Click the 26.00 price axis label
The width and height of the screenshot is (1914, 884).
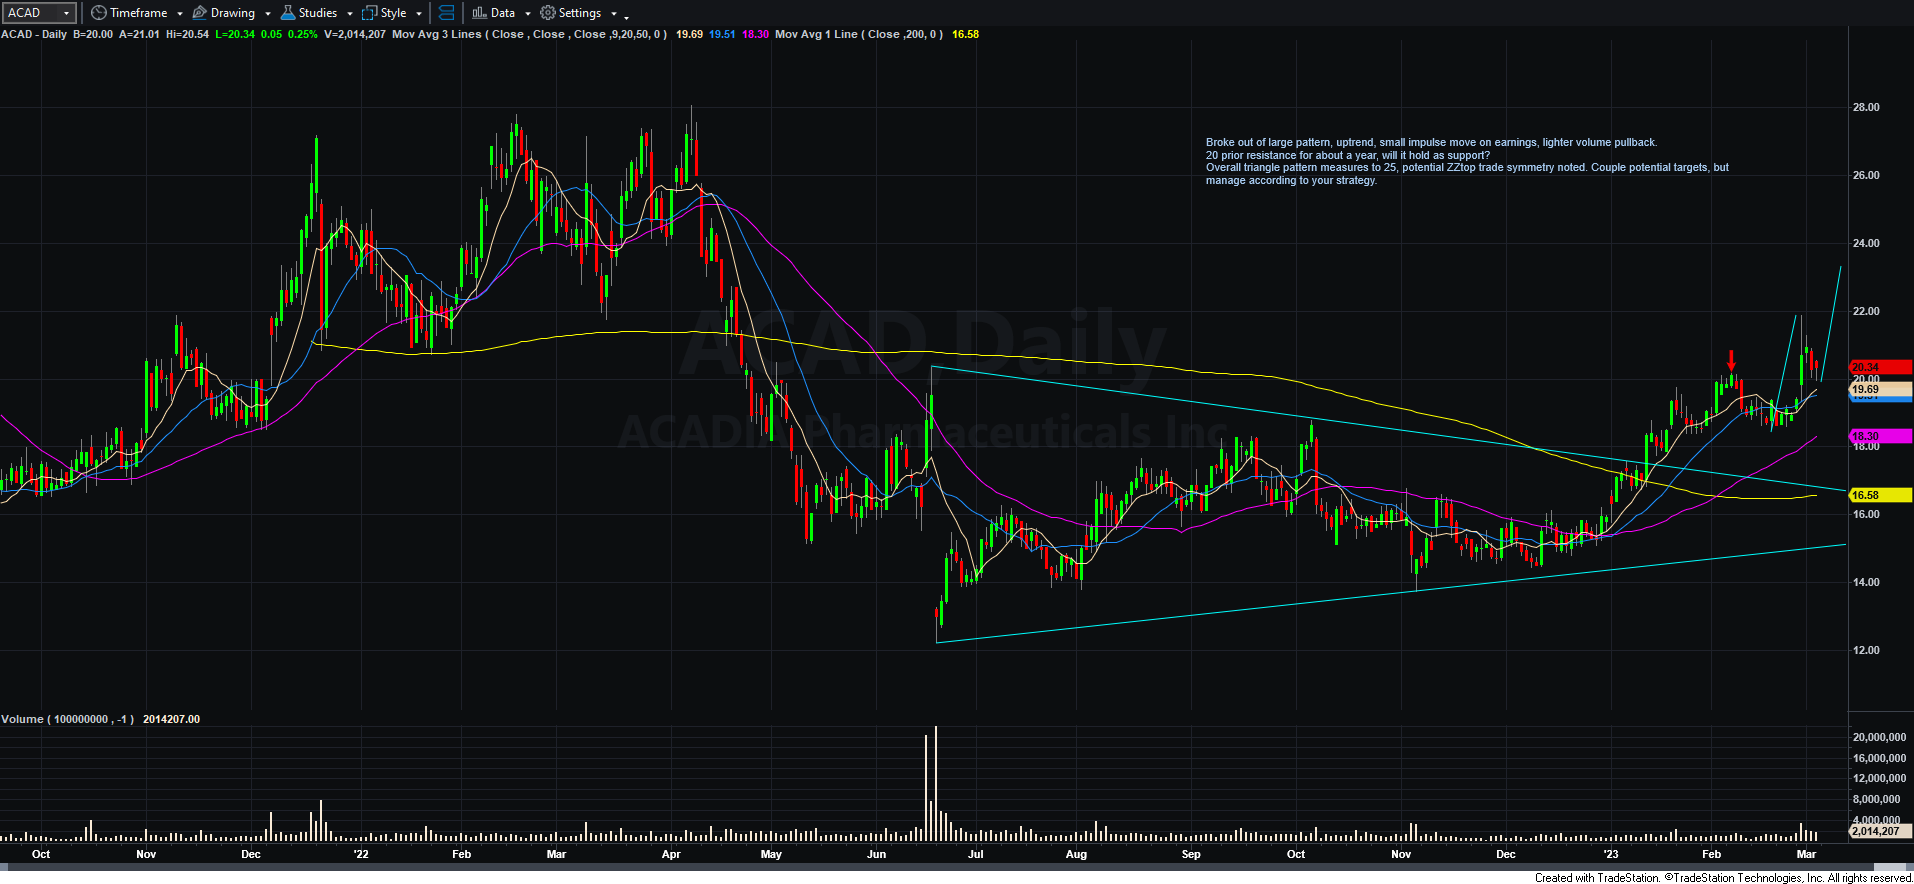1866,175
